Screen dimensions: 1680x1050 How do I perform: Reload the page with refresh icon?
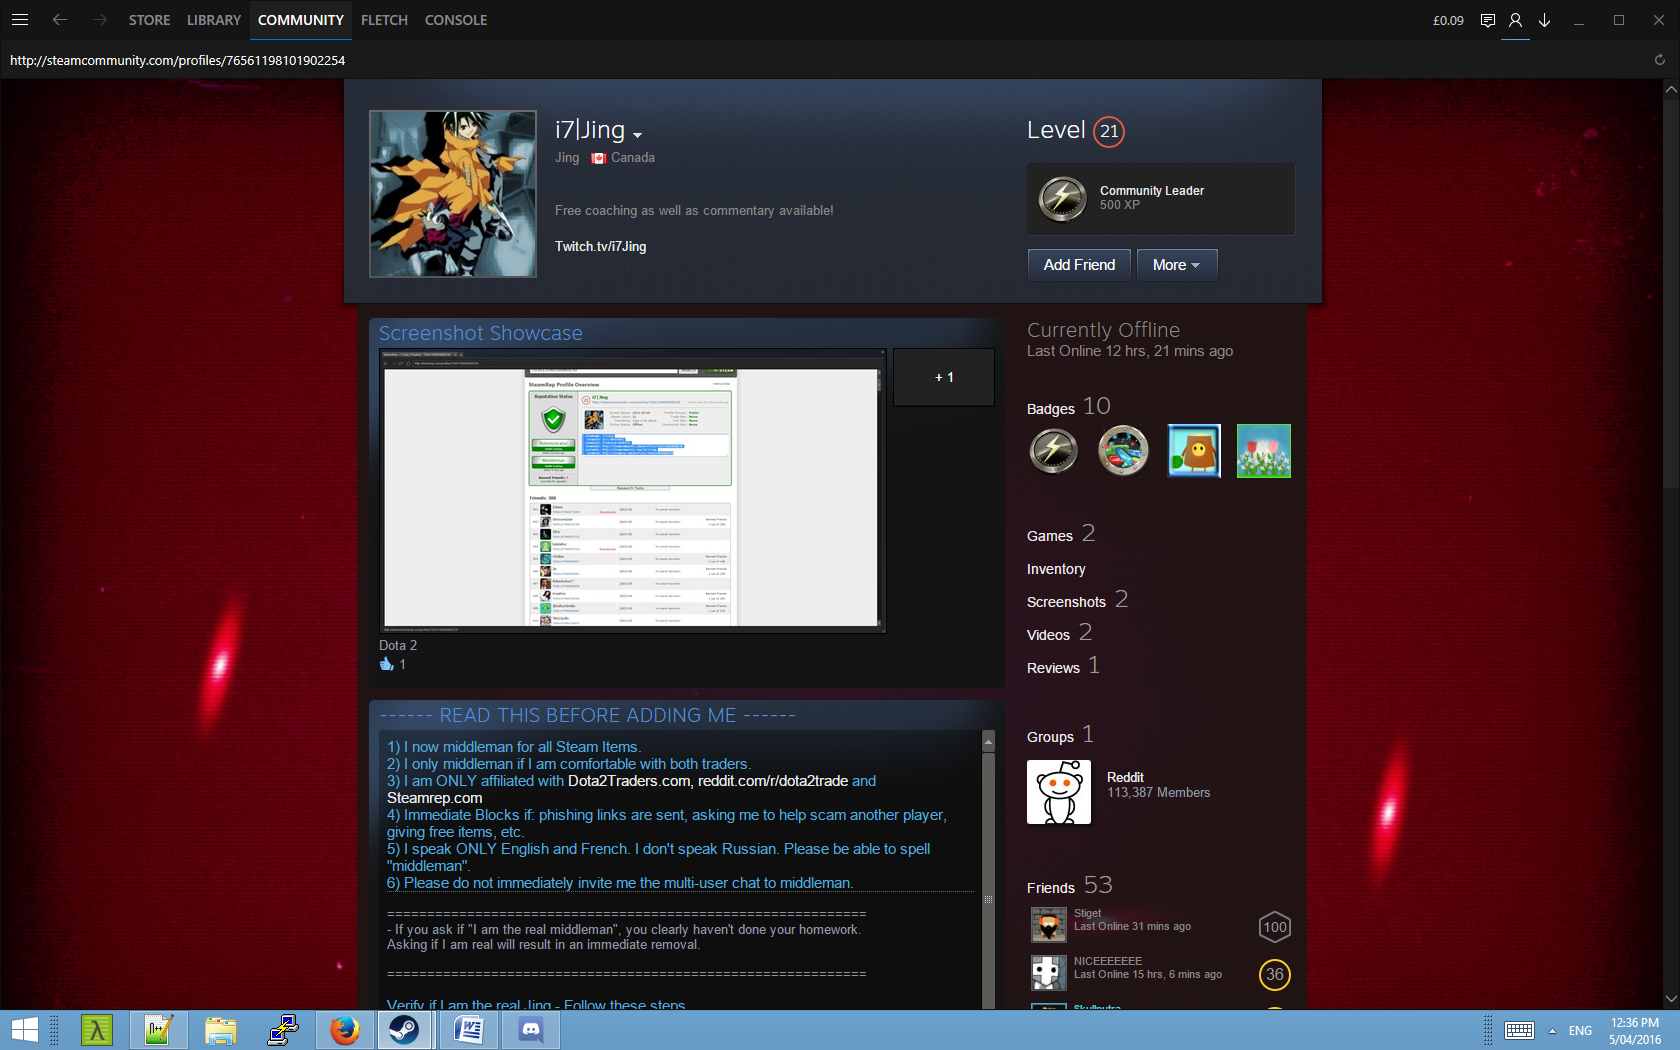pos(1660,60)
